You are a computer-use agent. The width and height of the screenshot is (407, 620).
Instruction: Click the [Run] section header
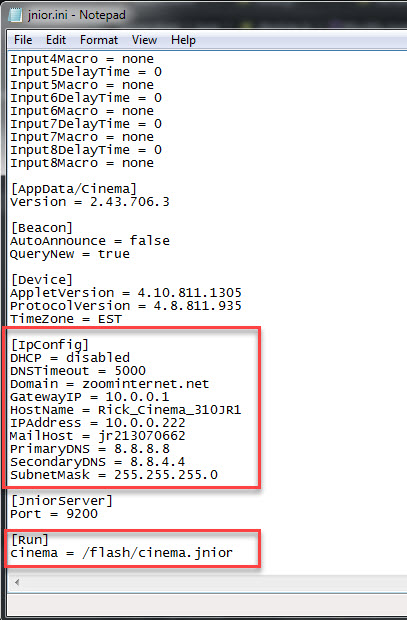30,540
